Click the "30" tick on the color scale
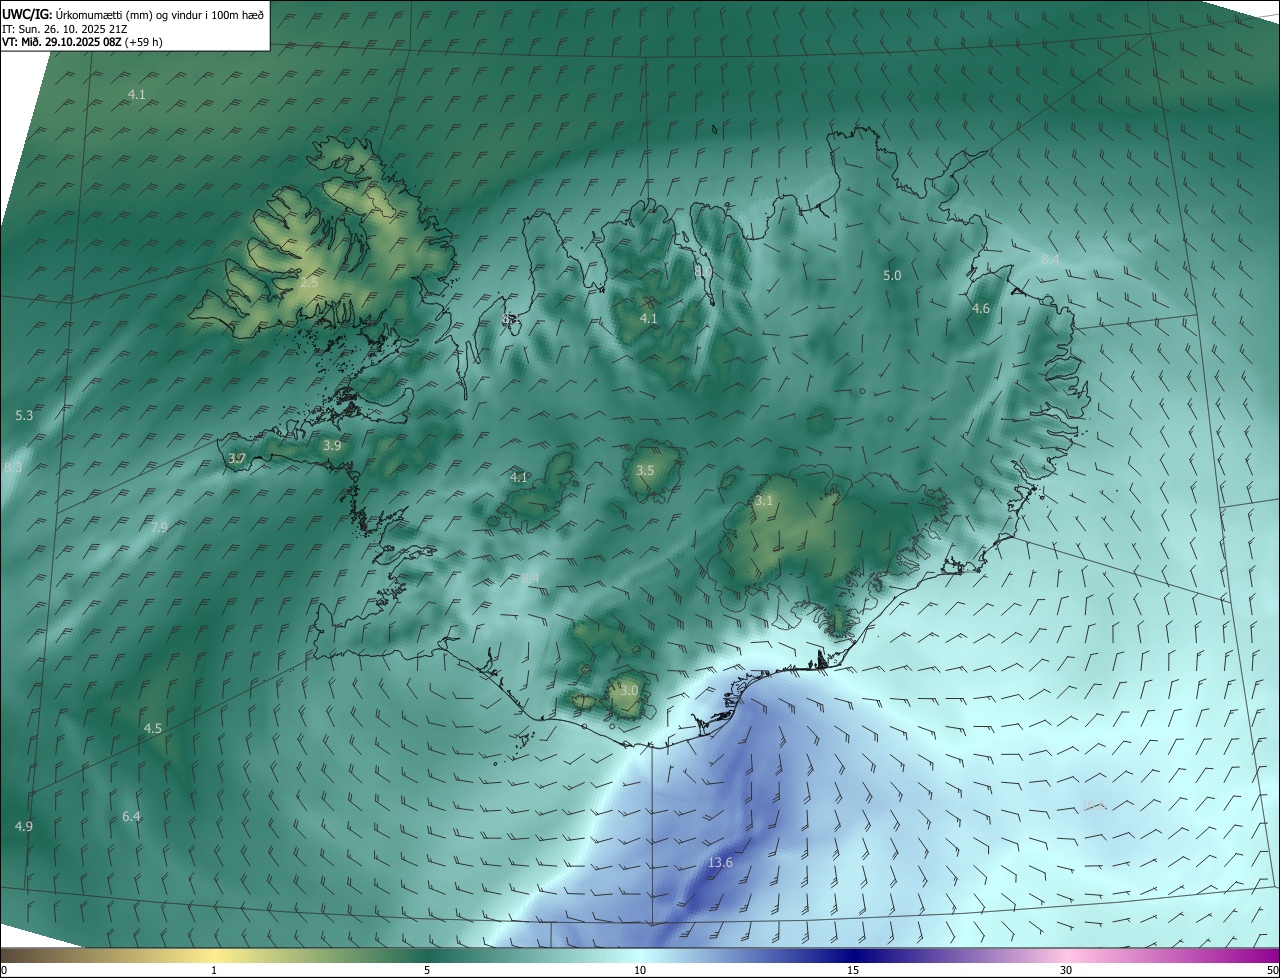This screenshot has width=1280, height=978. point(1066,970)
